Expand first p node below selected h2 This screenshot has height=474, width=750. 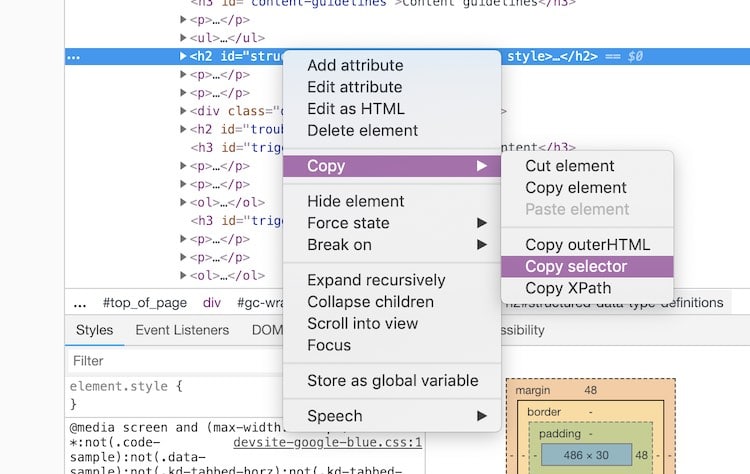[183, 74]
